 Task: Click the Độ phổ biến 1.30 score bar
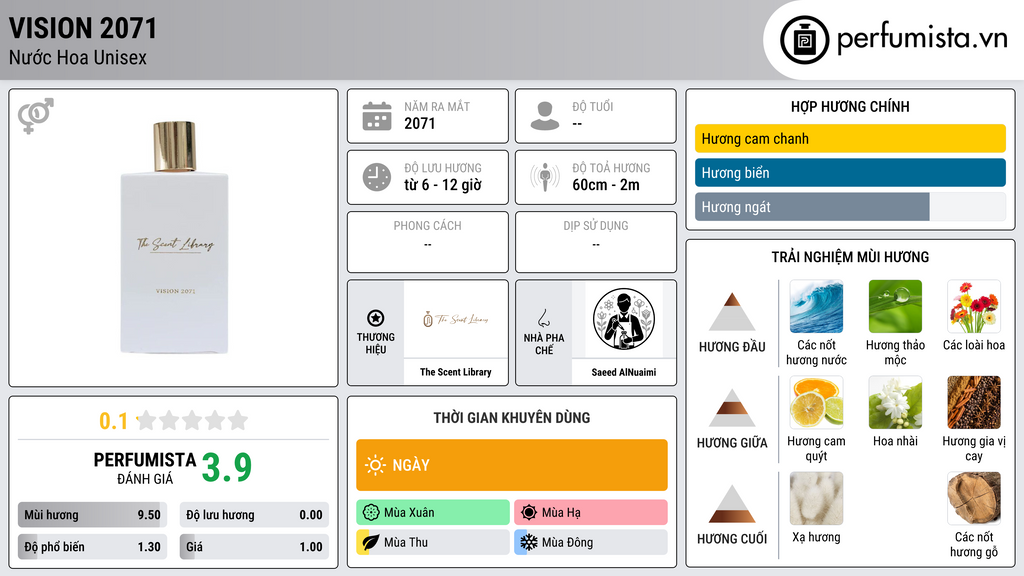(x=93, y=547)
